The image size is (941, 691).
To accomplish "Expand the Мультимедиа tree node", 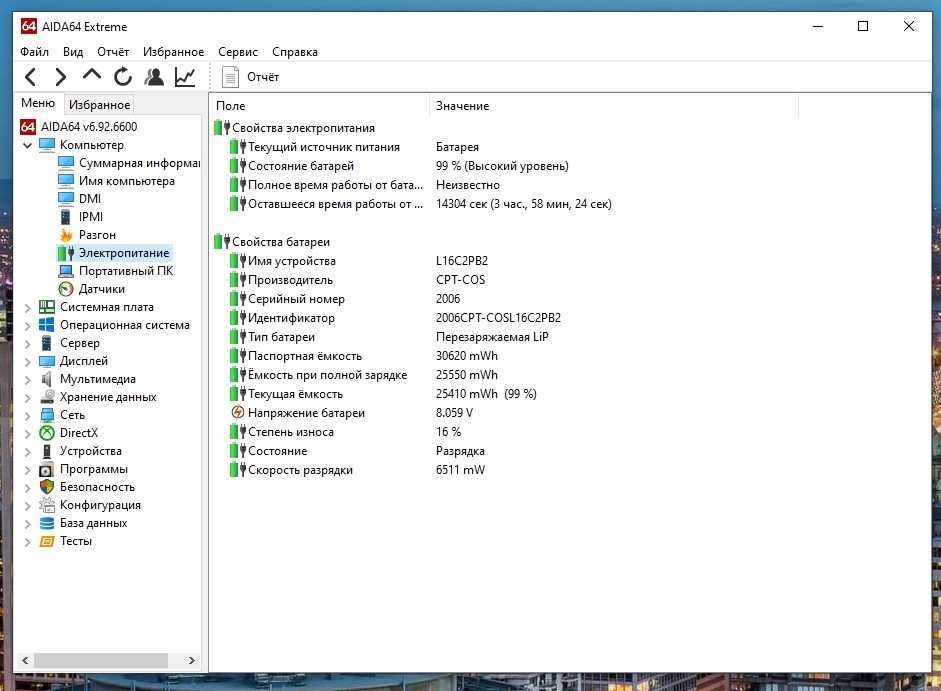I will click(x=27, y=379).
